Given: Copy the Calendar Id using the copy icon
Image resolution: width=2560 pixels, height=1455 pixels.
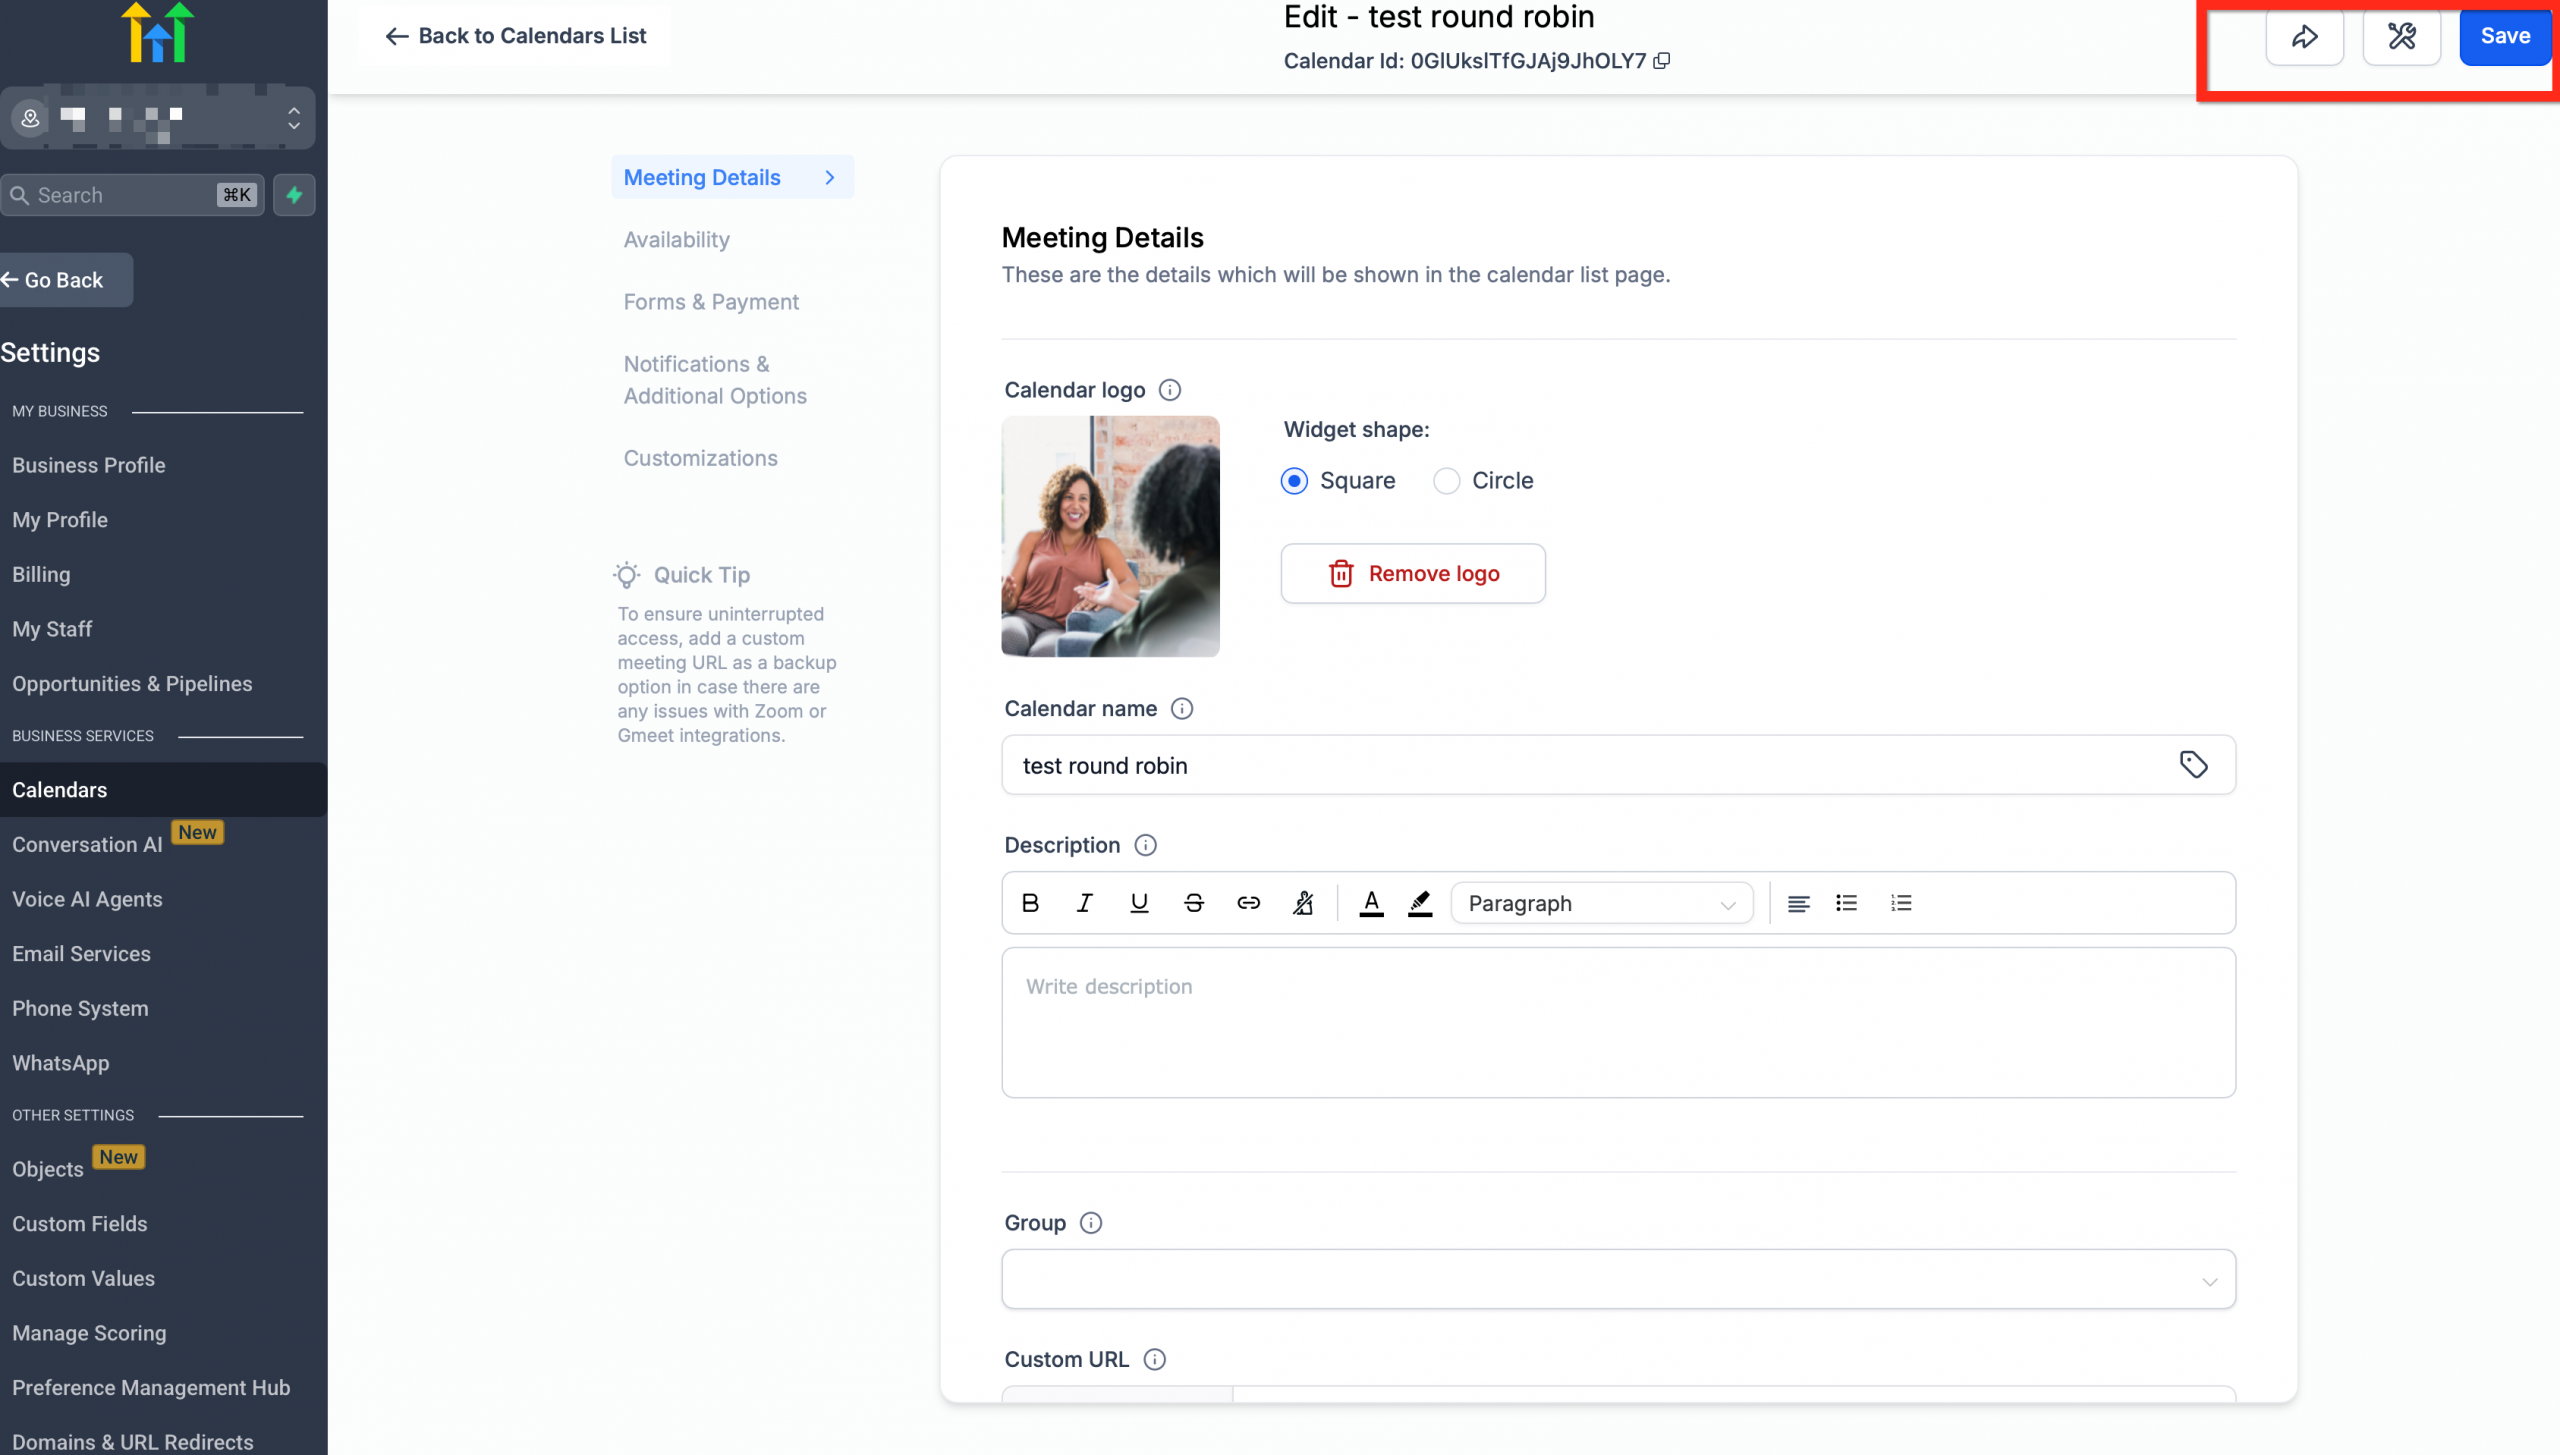Looking at the screenshot, I should pyautogui.click(x=1662, y=61).
